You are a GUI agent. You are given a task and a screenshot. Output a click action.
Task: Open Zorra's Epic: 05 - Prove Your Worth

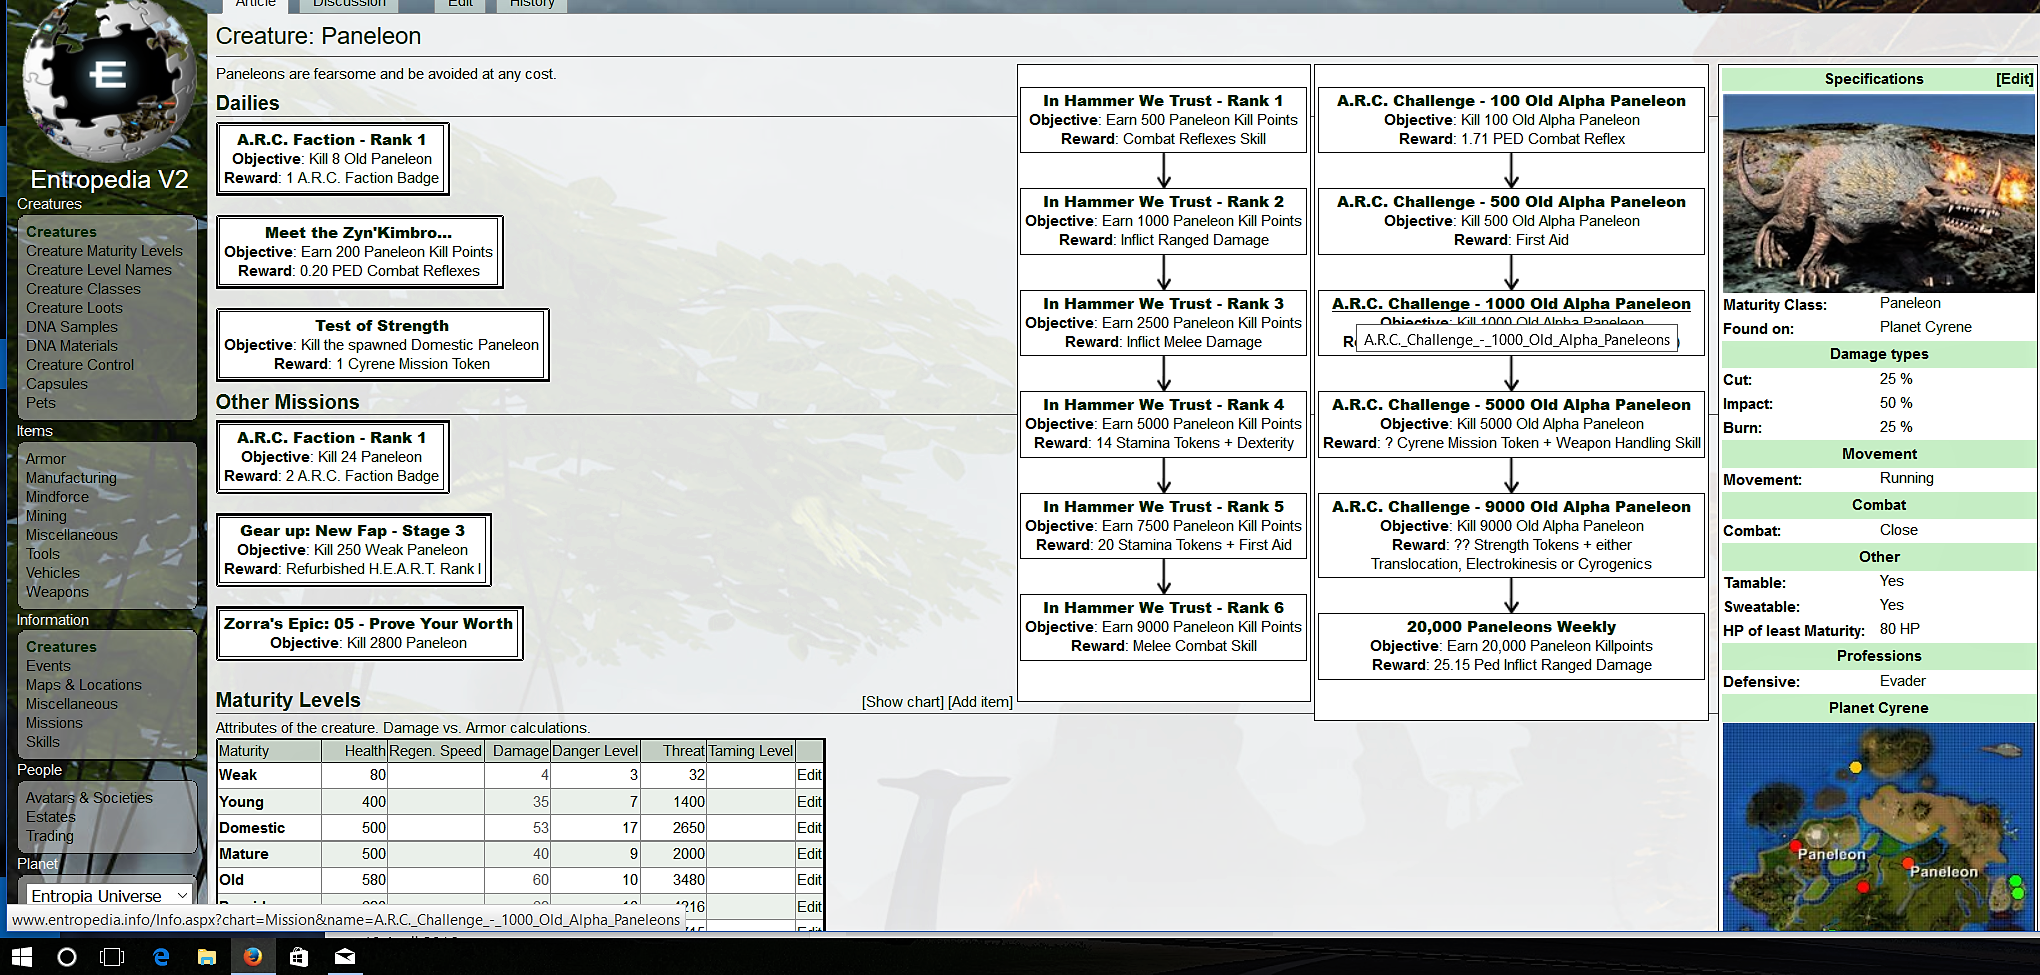(x=368, y=624)
